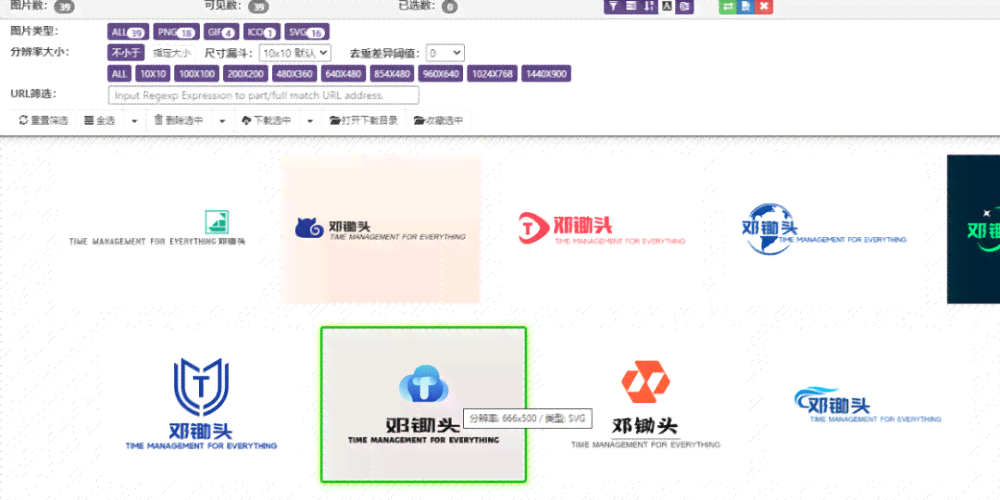Click the copy icon right of letter A
Image resolution: width=1000 pixels, height=500 pixels.
(684, 6)
